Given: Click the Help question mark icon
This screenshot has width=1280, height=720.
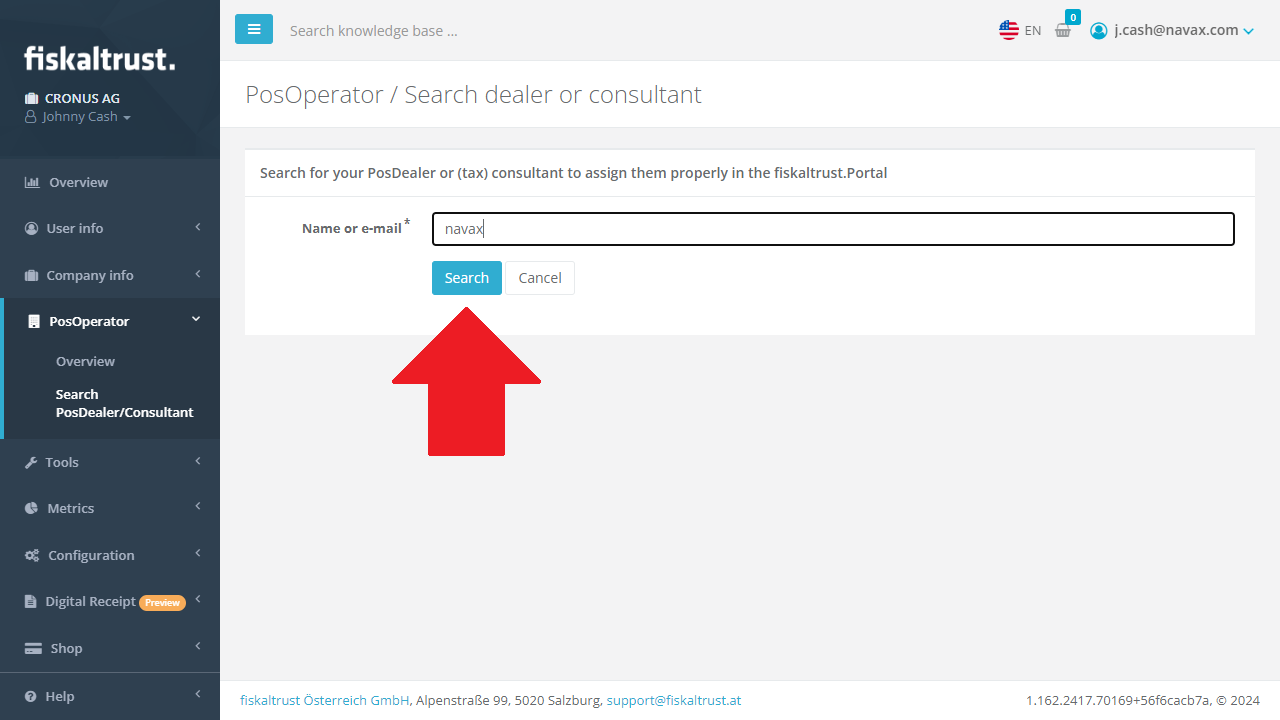Looking at the screenshot, I should point(31,696).
